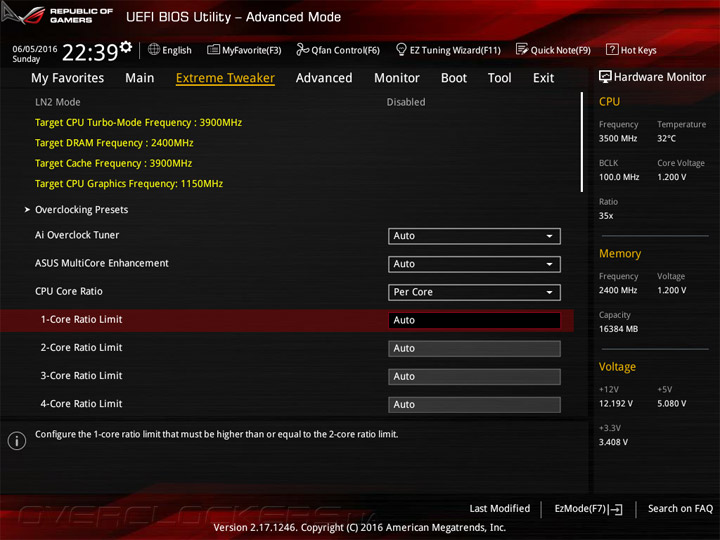
Task: Click Target CPU Turbo-Mode Frequency line
Action: click(x=138, y=123)
